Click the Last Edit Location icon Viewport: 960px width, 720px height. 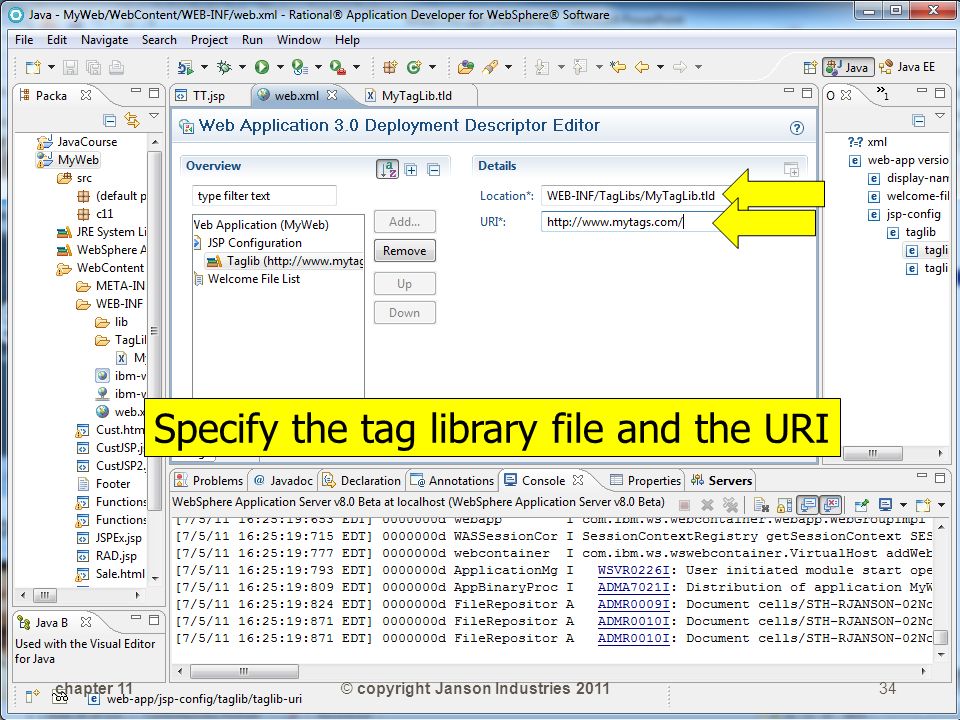(618, 67)
